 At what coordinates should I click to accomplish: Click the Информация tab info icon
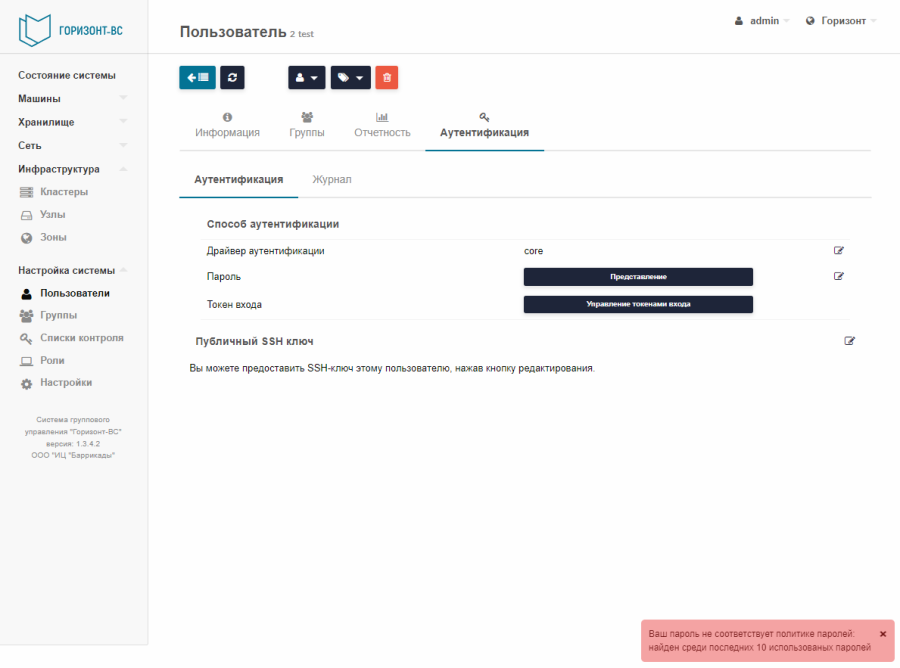[227, 117]
